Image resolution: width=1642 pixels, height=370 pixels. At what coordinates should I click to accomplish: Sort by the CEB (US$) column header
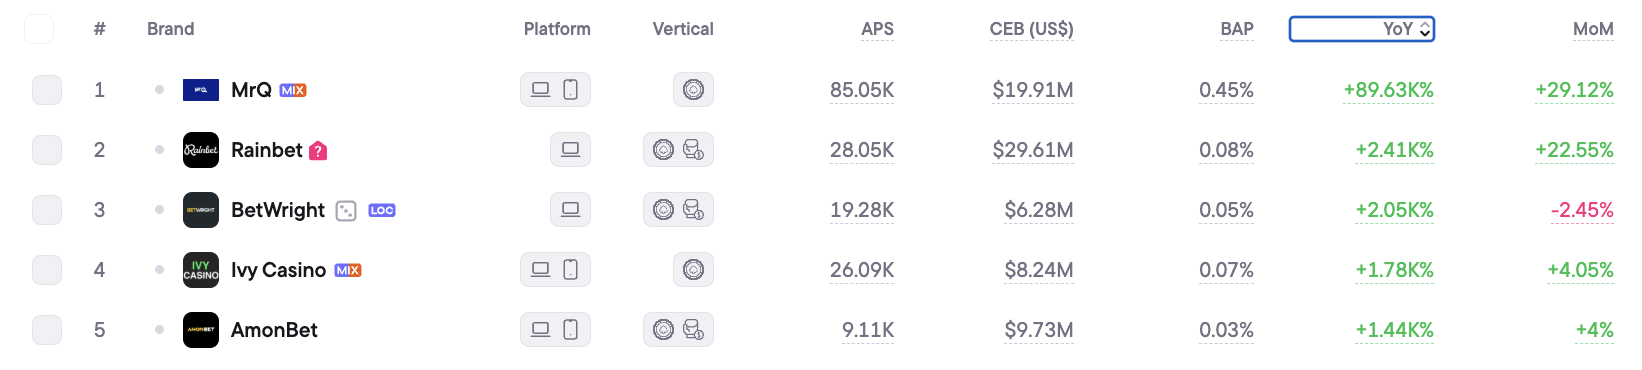point(1031,29)
